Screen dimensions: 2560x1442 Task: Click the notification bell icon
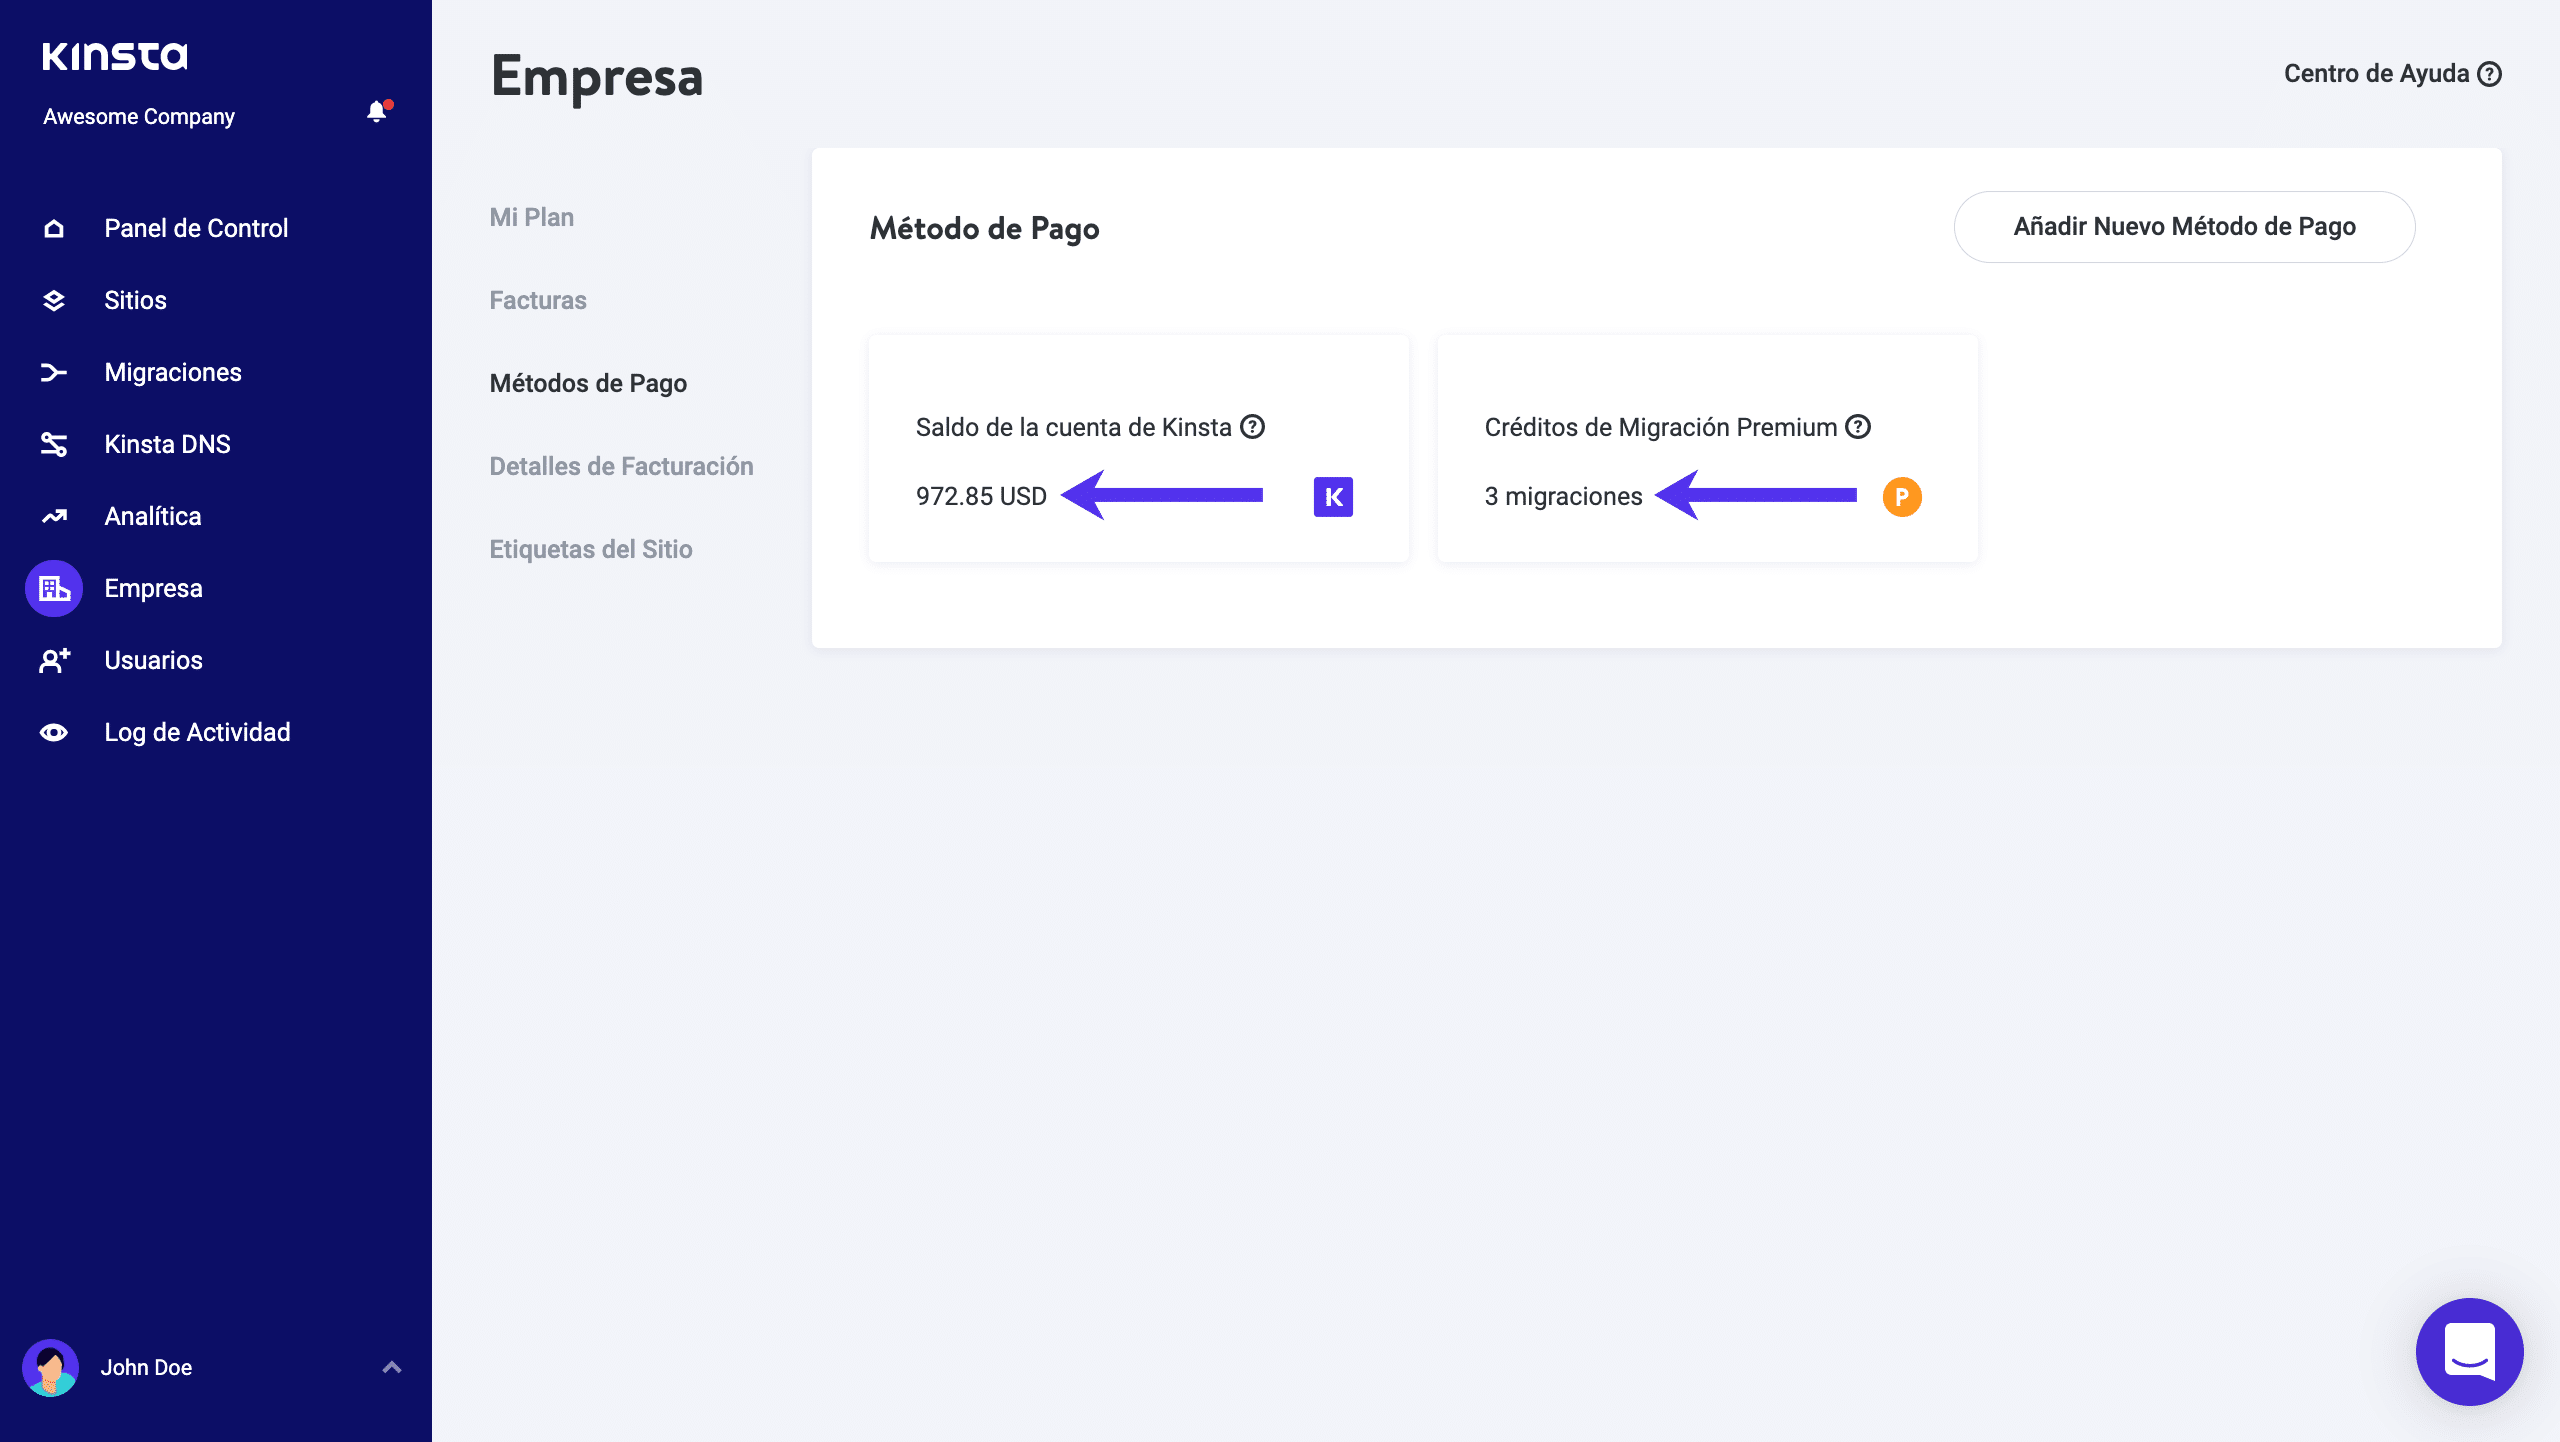tap(376, 112)
